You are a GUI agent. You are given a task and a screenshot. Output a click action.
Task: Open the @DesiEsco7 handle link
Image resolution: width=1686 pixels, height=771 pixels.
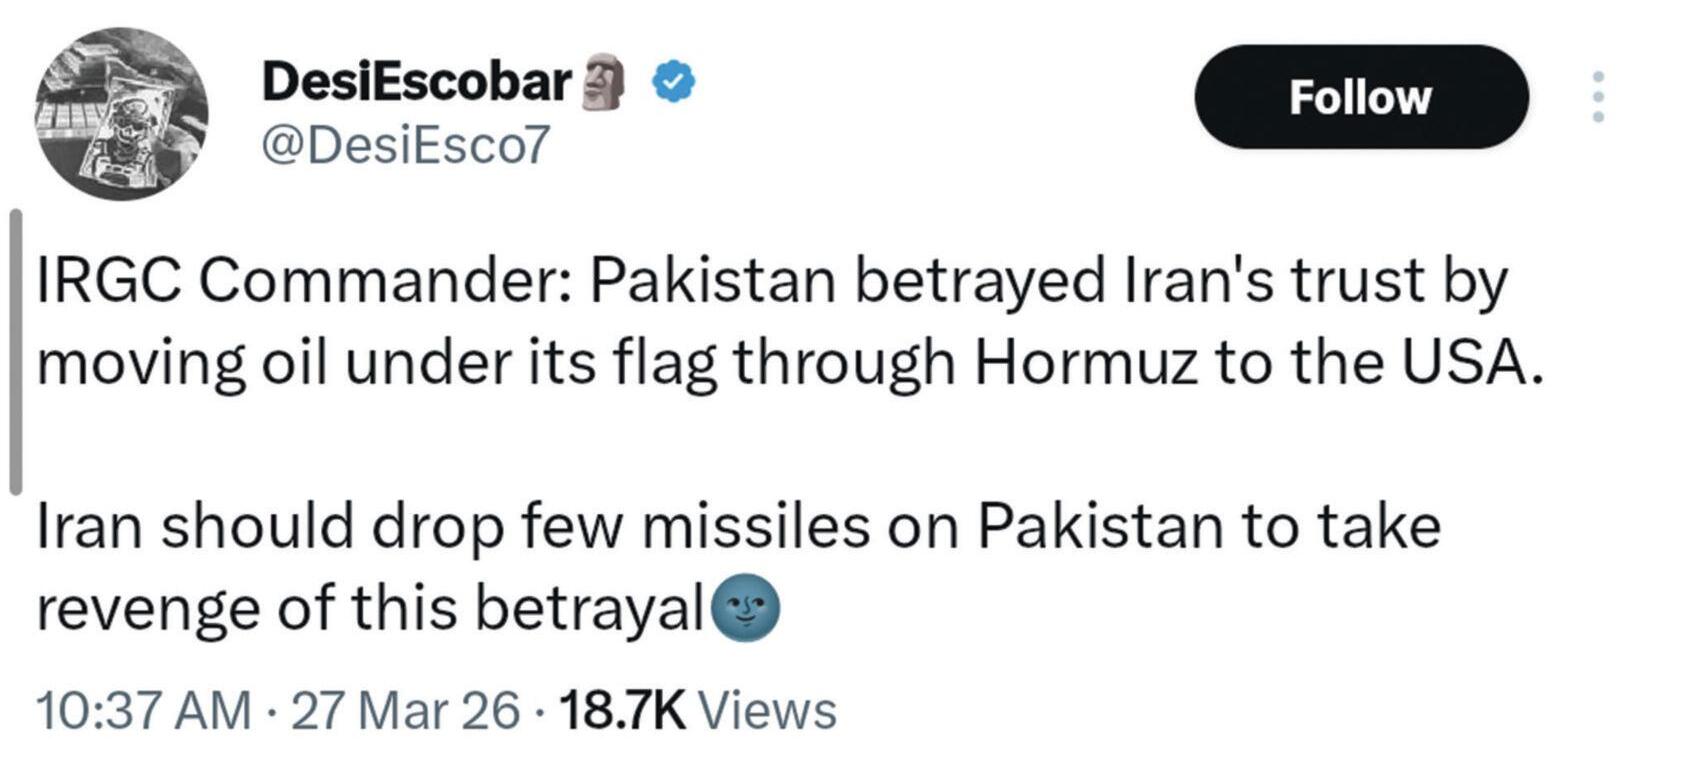[x=405, y=146]
